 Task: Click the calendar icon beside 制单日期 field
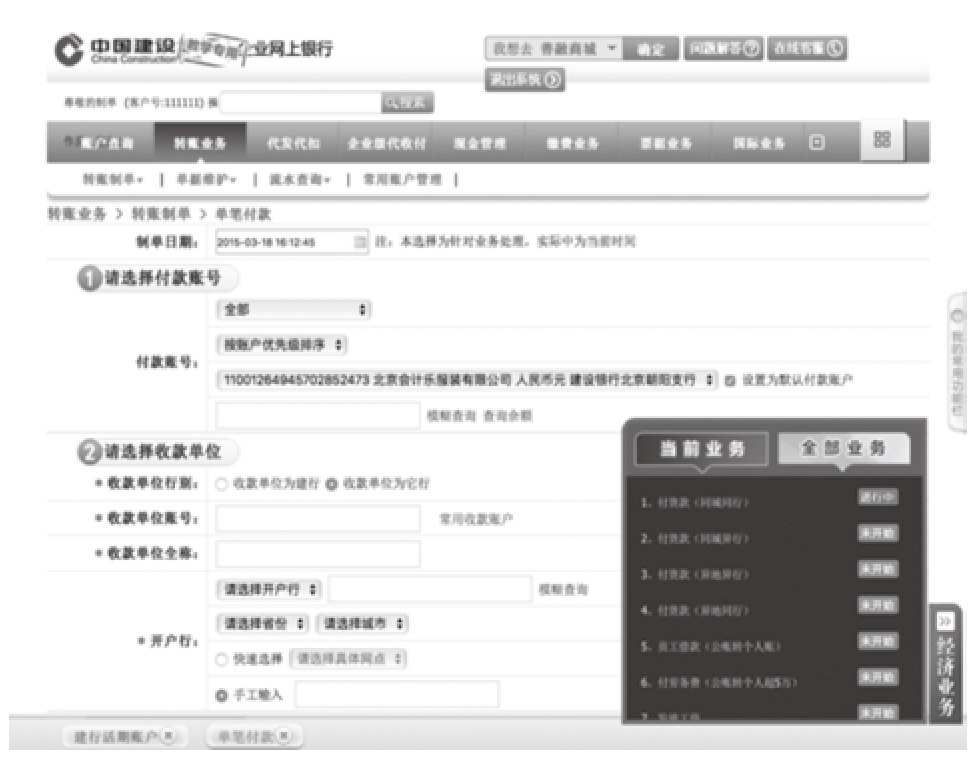pos(360,241)
